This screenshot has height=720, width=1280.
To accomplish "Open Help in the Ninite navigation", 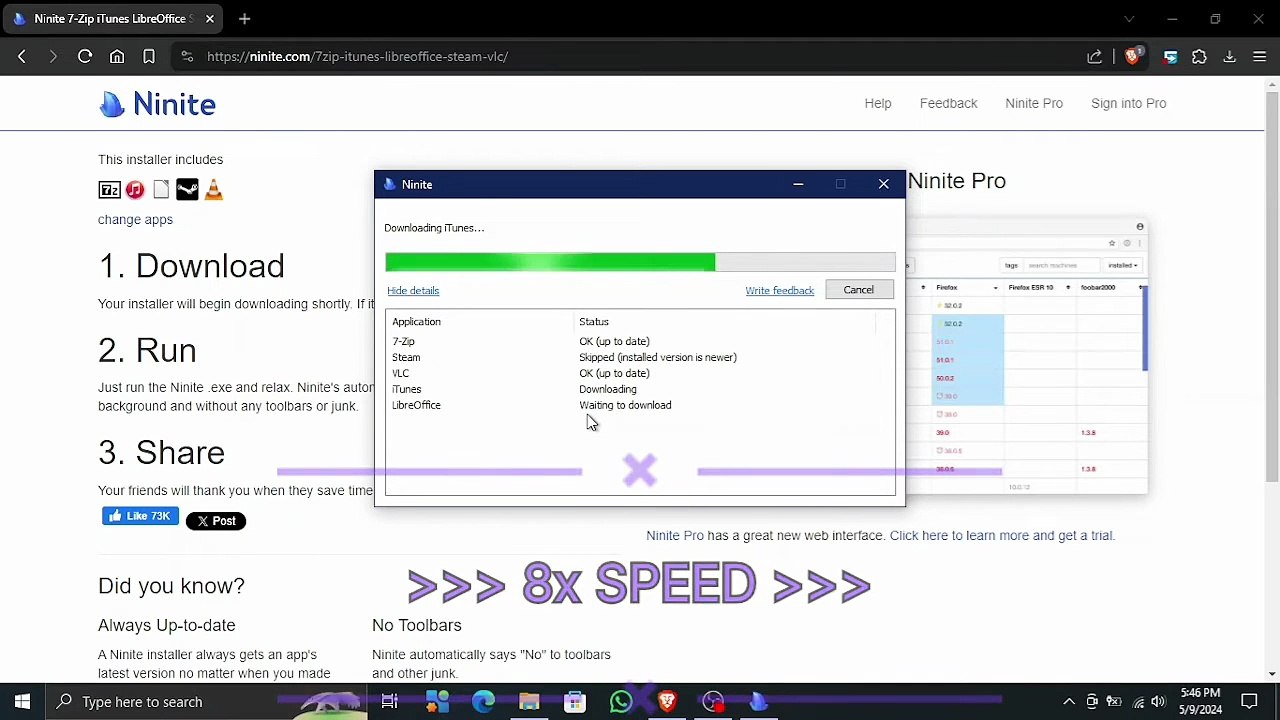I will click(878, 103).
